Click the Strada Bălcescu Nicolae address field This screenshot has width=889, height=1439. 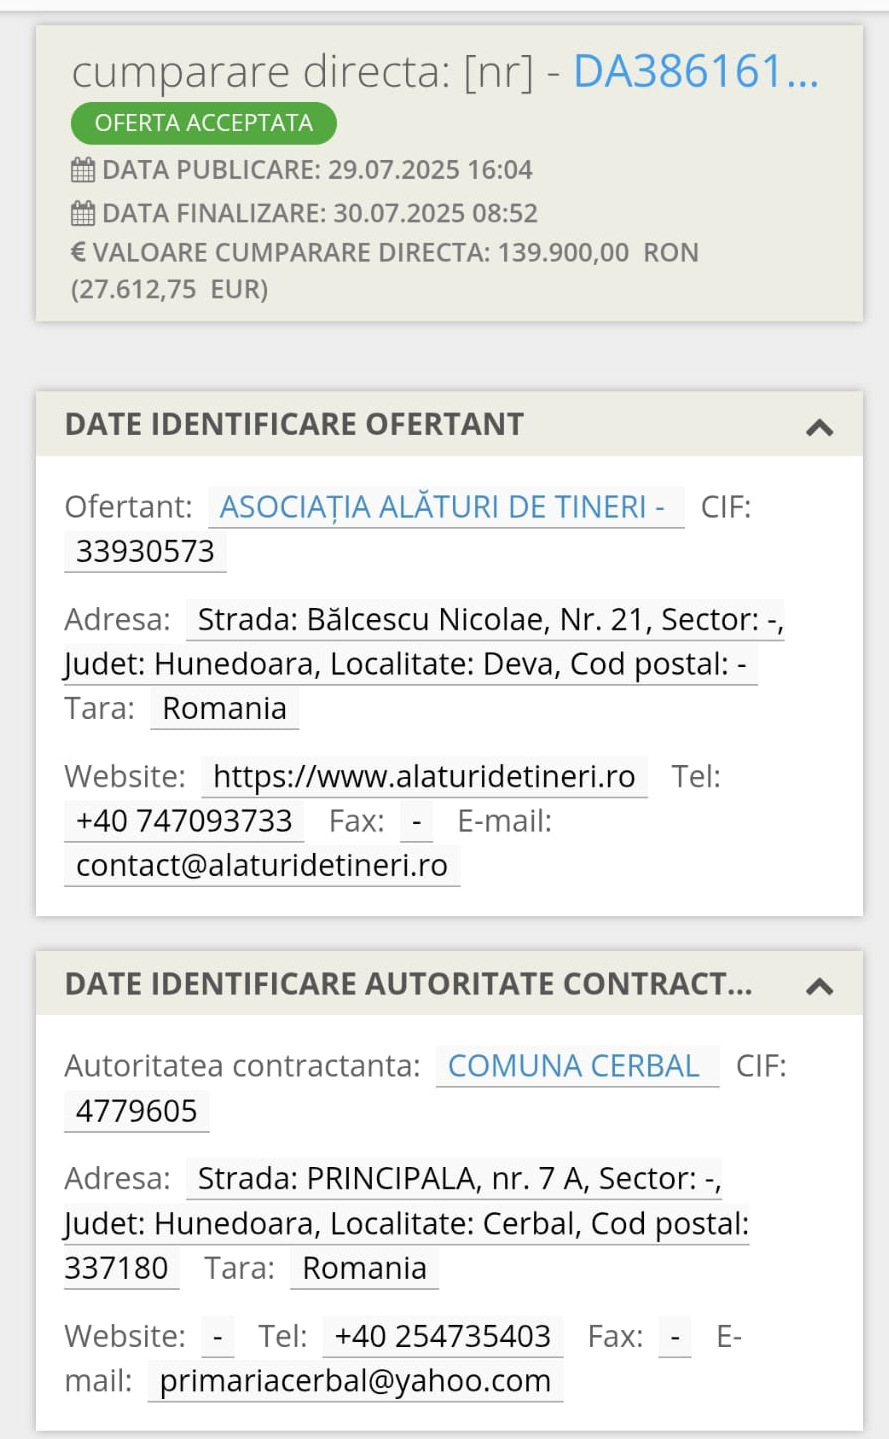[x=485, y=620]
